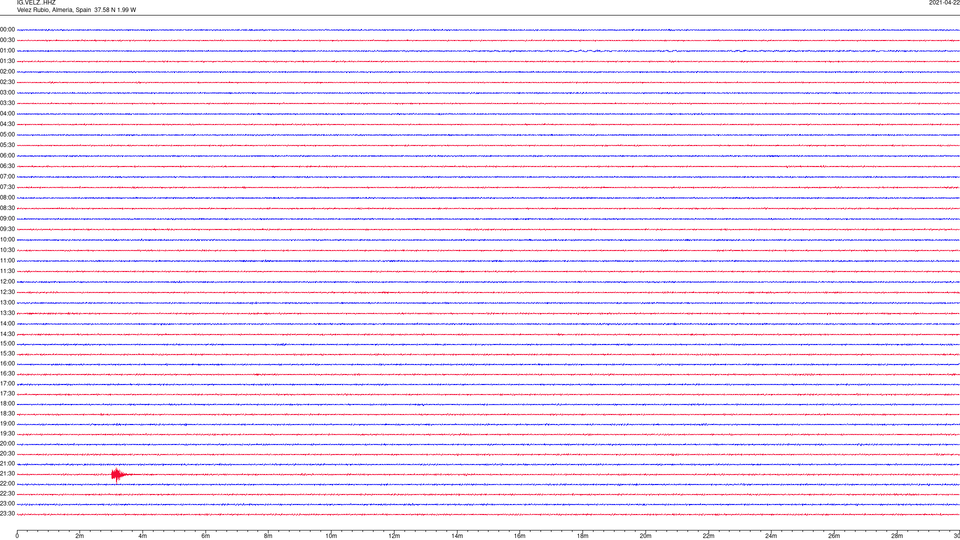
Task: Select the 21:30 time label
Action: [7, 474]
